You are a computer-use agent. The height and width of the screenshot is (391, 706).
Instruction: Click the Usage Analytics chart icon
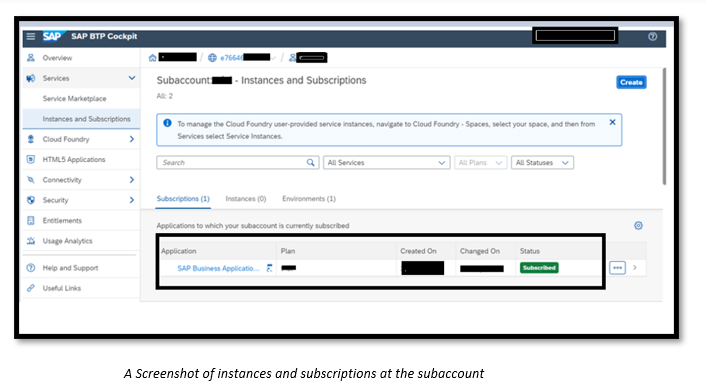point(31,241)
